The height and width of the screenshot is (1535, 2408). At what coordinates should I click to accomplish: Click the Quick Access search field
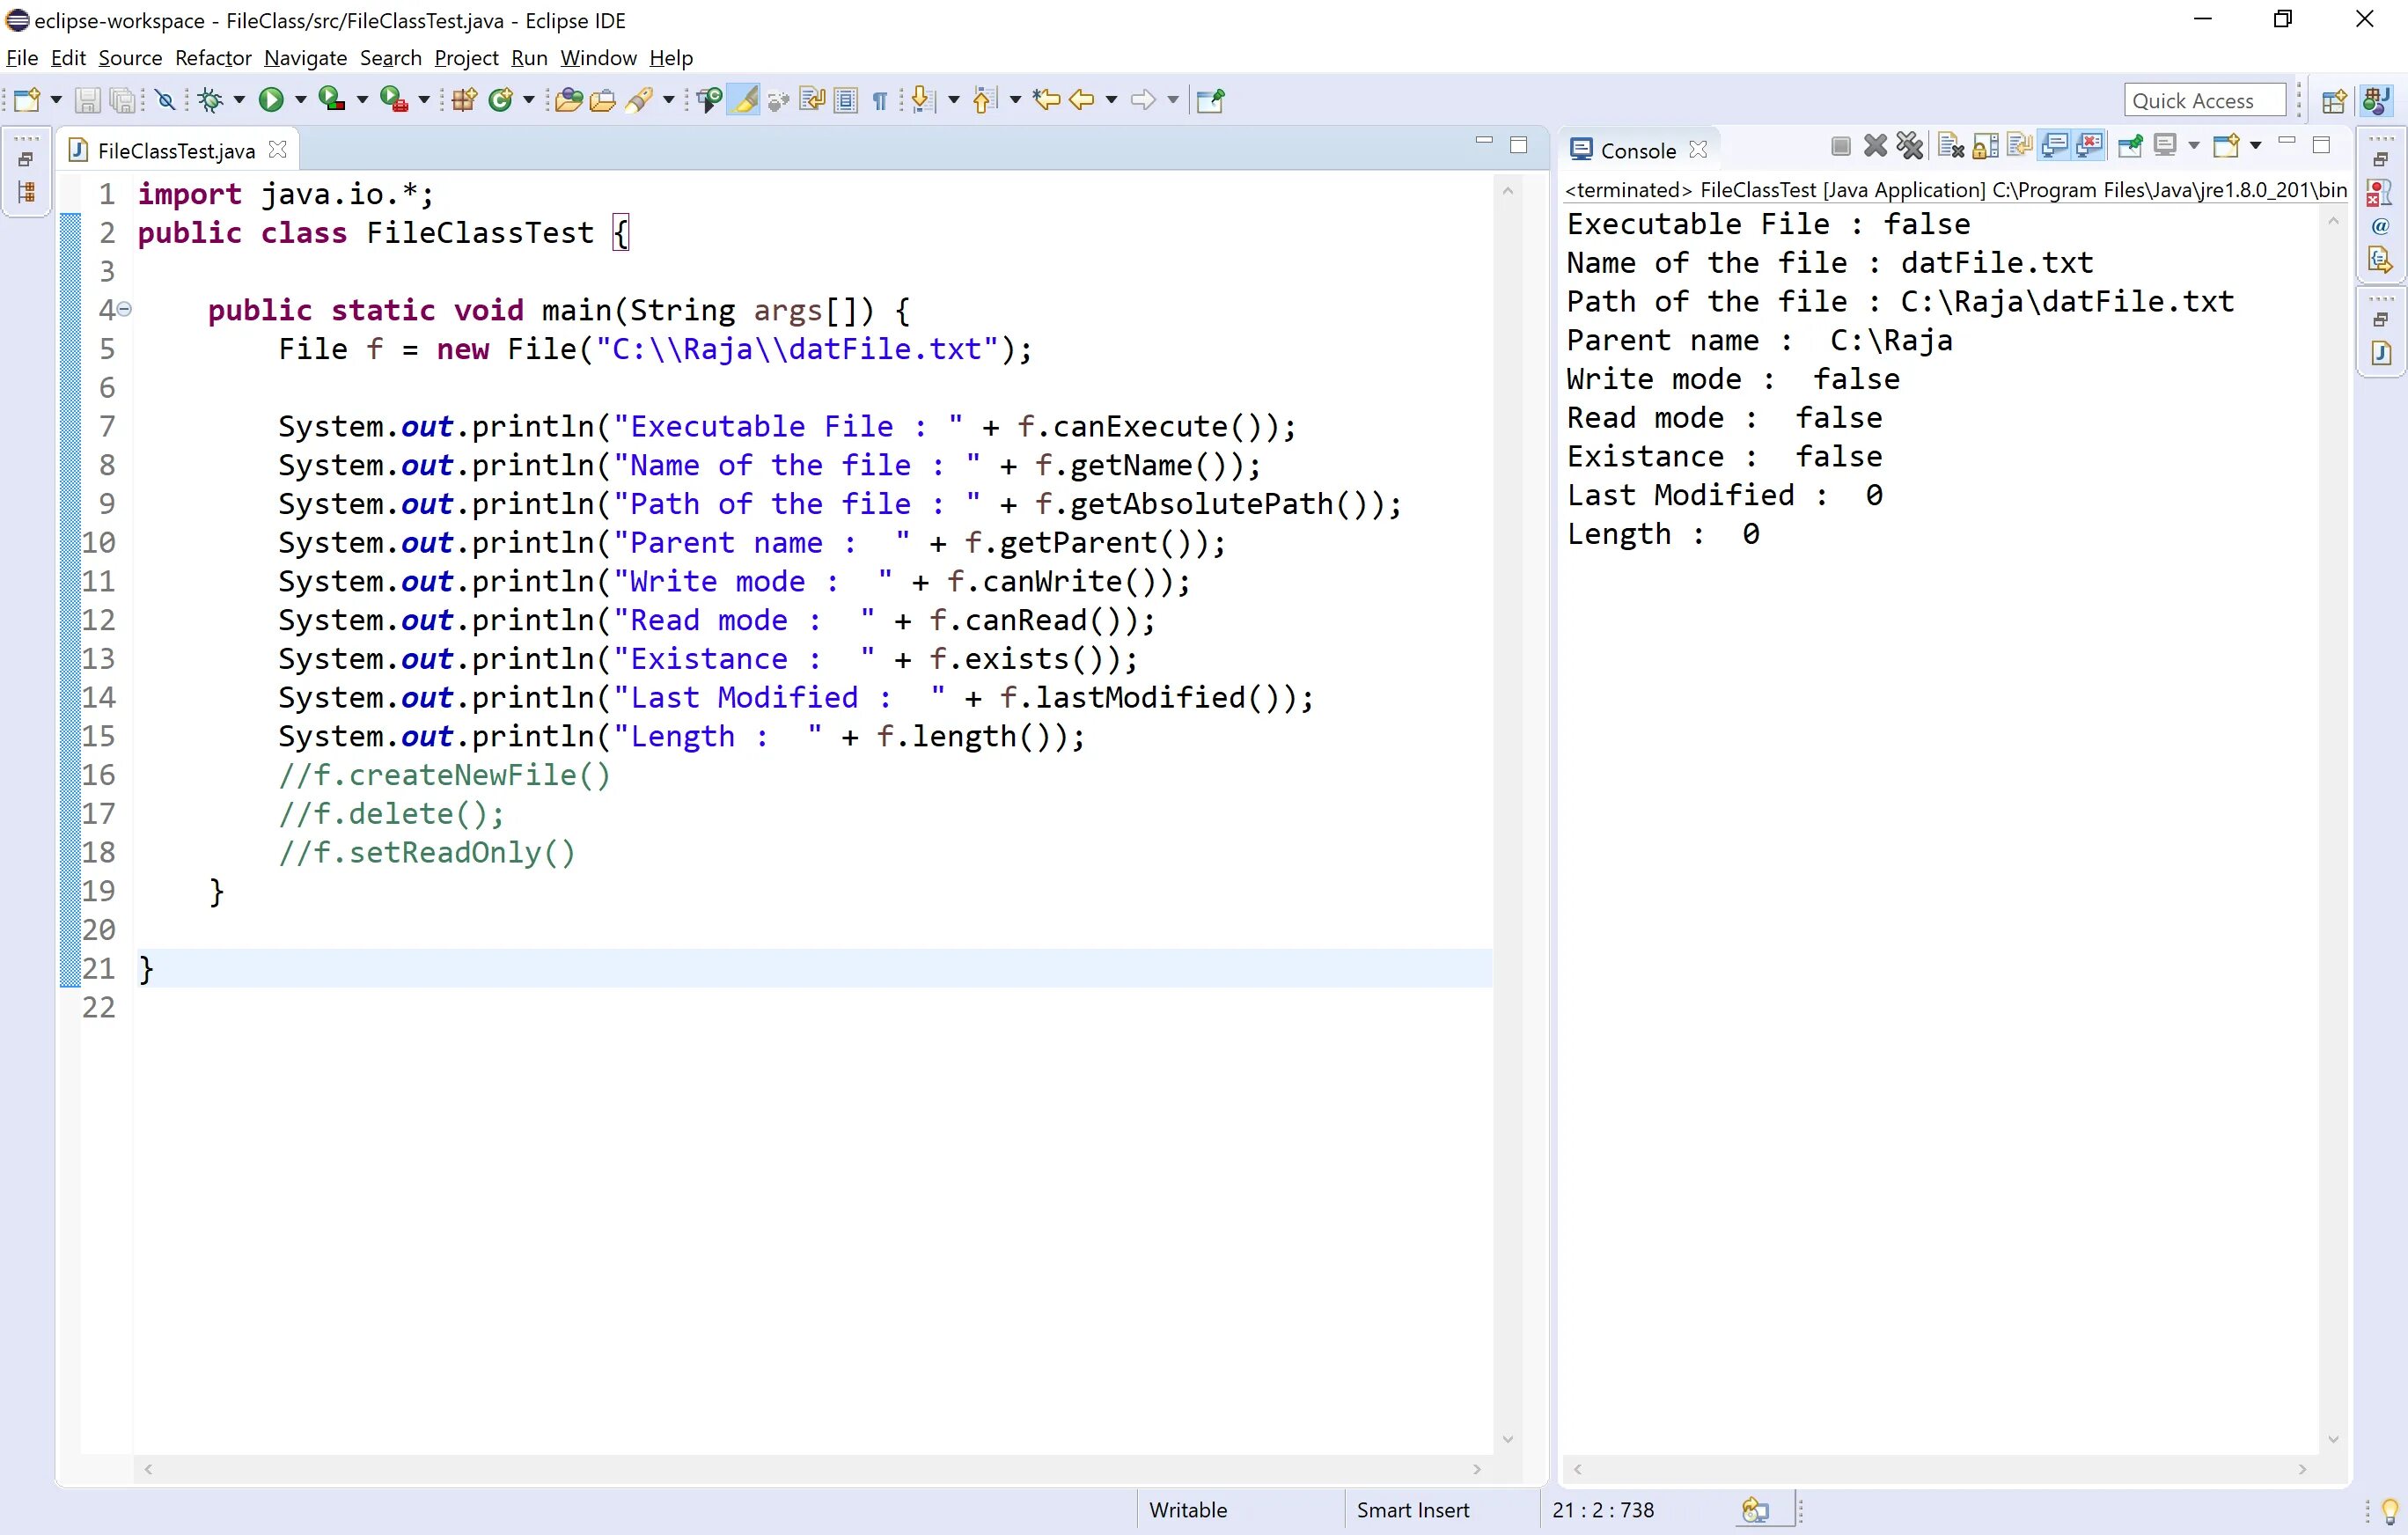tap(2204, 100)
